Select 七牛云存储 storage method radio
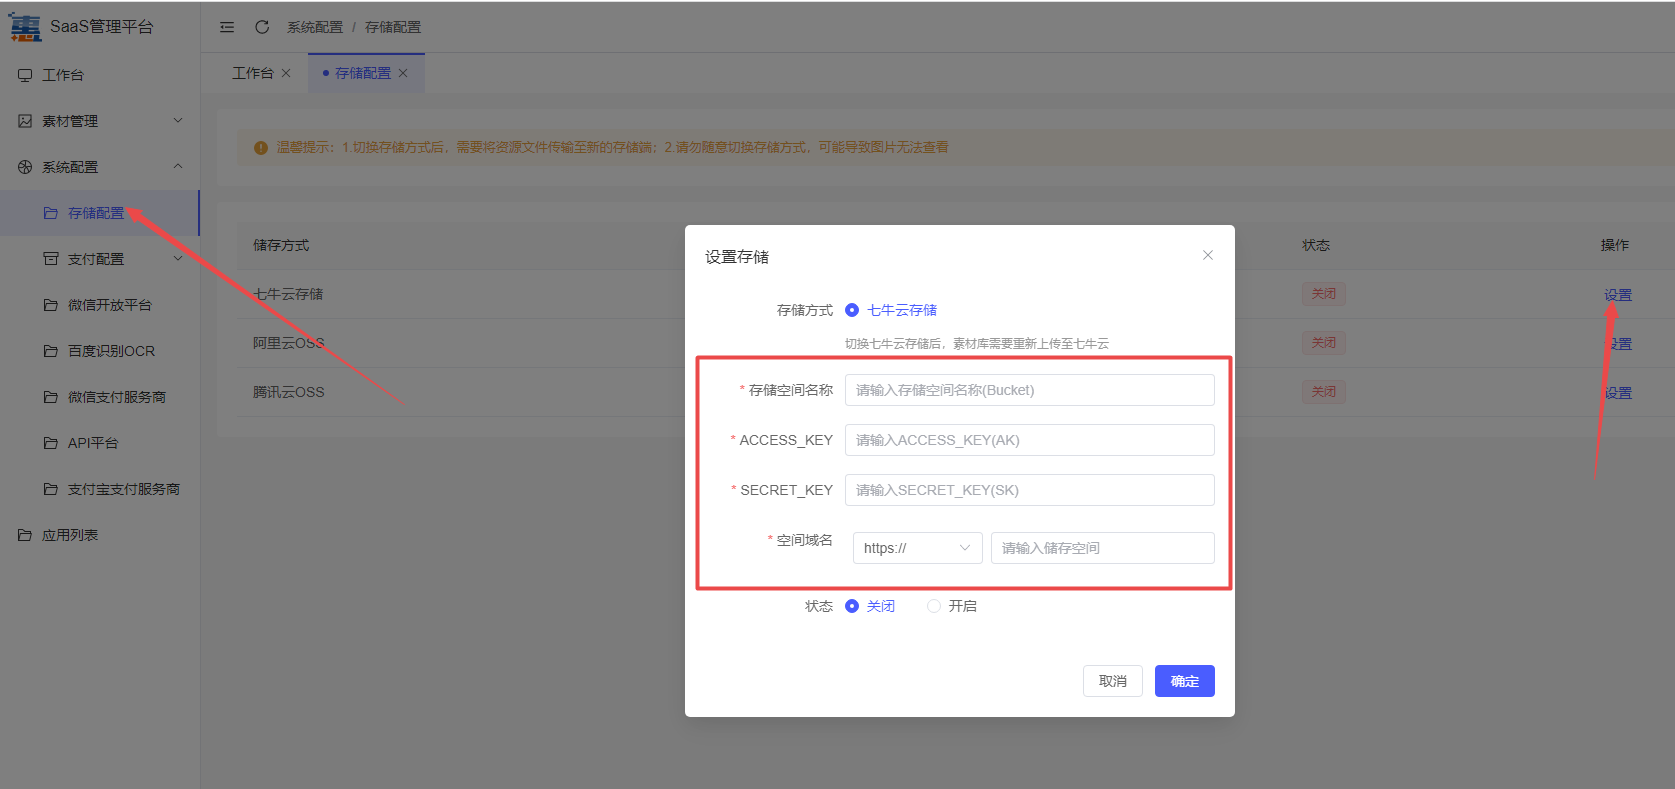This screenshot has width=1675, height=789. coord(852,310)
